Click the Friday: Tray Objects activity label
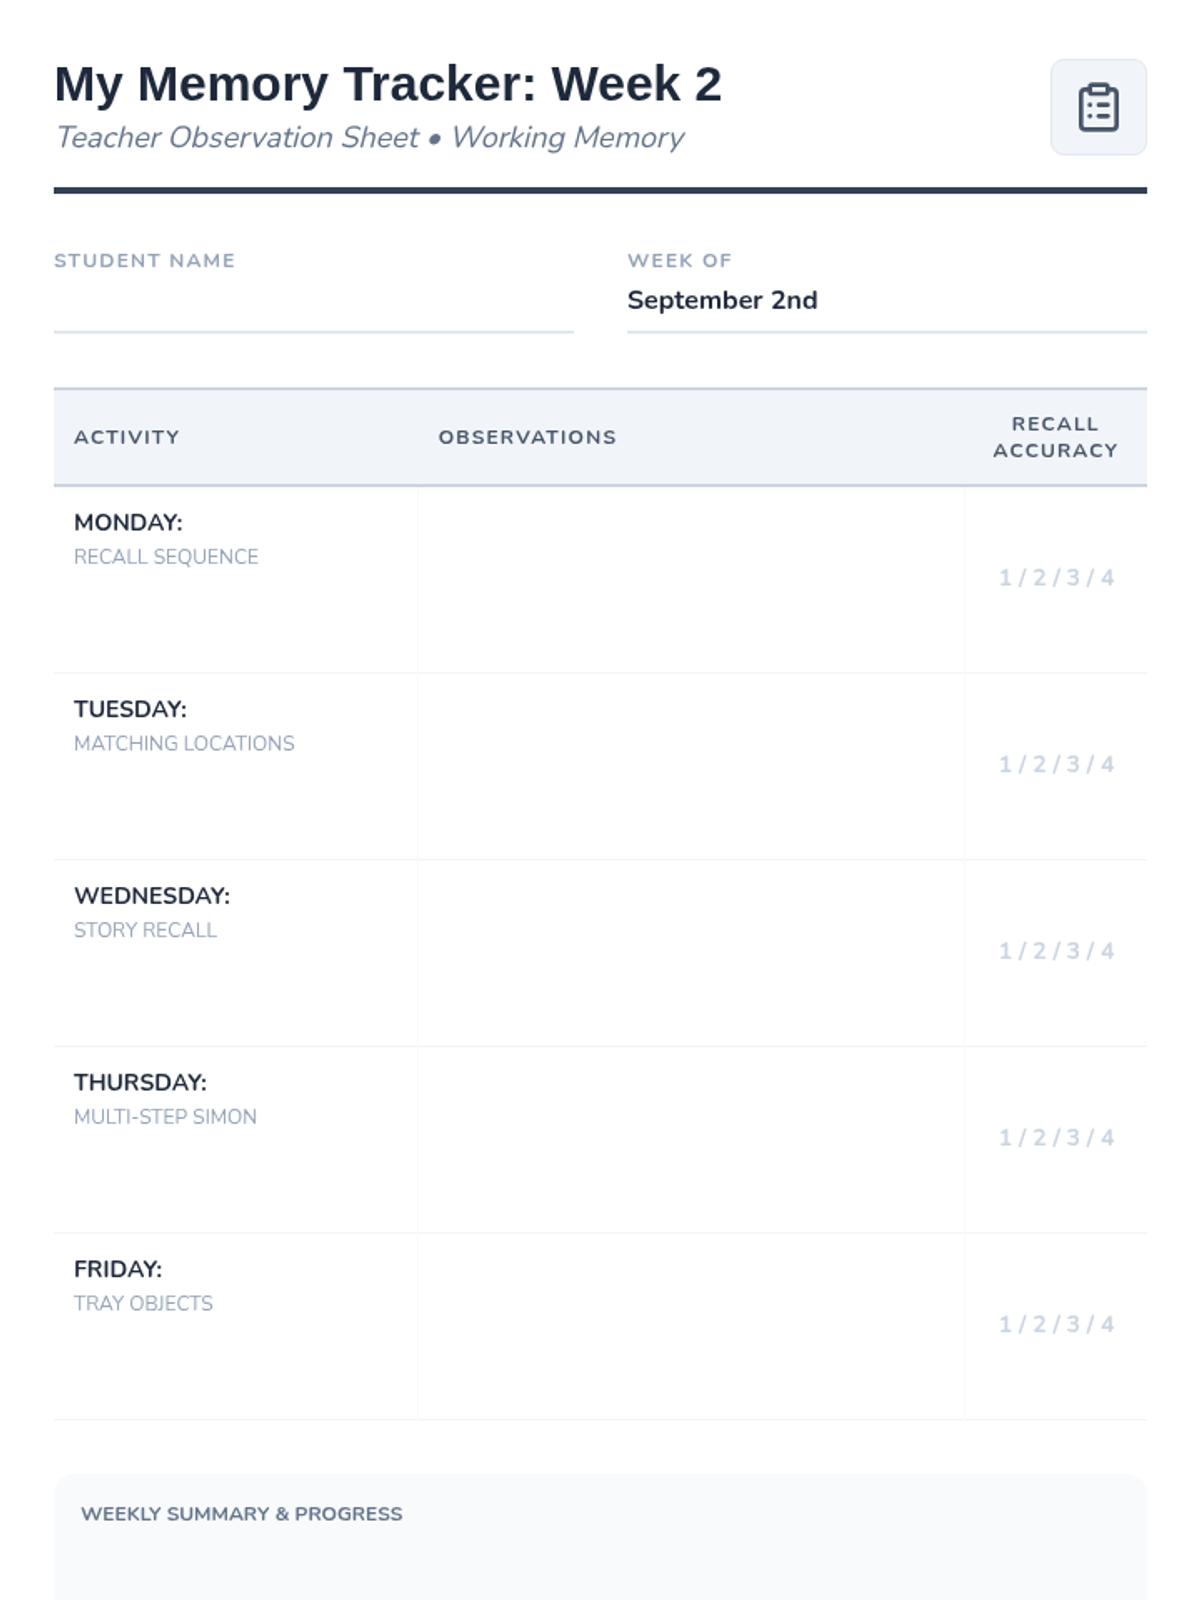Screen dimensions: 1200x1600 click(143, 1286)
